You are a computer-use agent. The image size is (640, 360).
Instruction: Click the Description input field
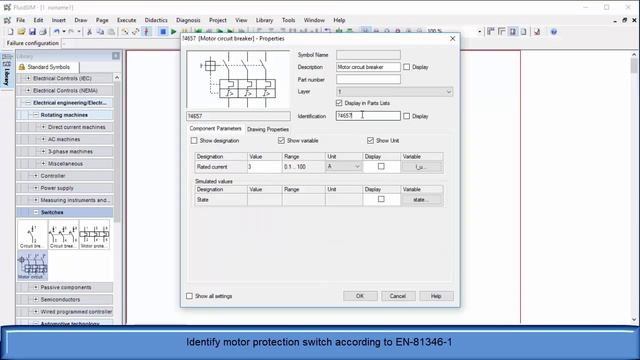tap(368, 67)
